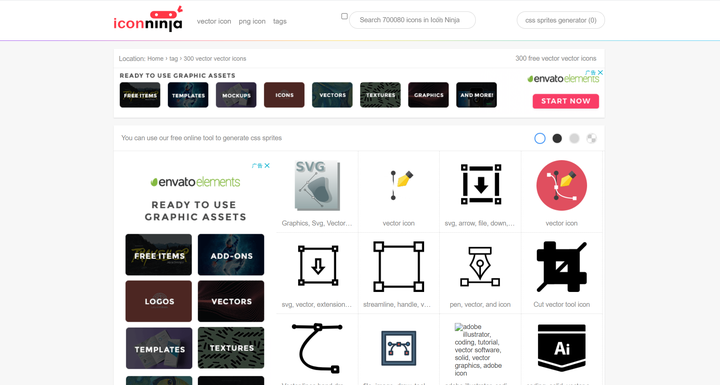Open the hand-drawn bezier curve line icon
The width and height of the screenshot is (720, 385).
pyautogui.click(x=317, y=348)
